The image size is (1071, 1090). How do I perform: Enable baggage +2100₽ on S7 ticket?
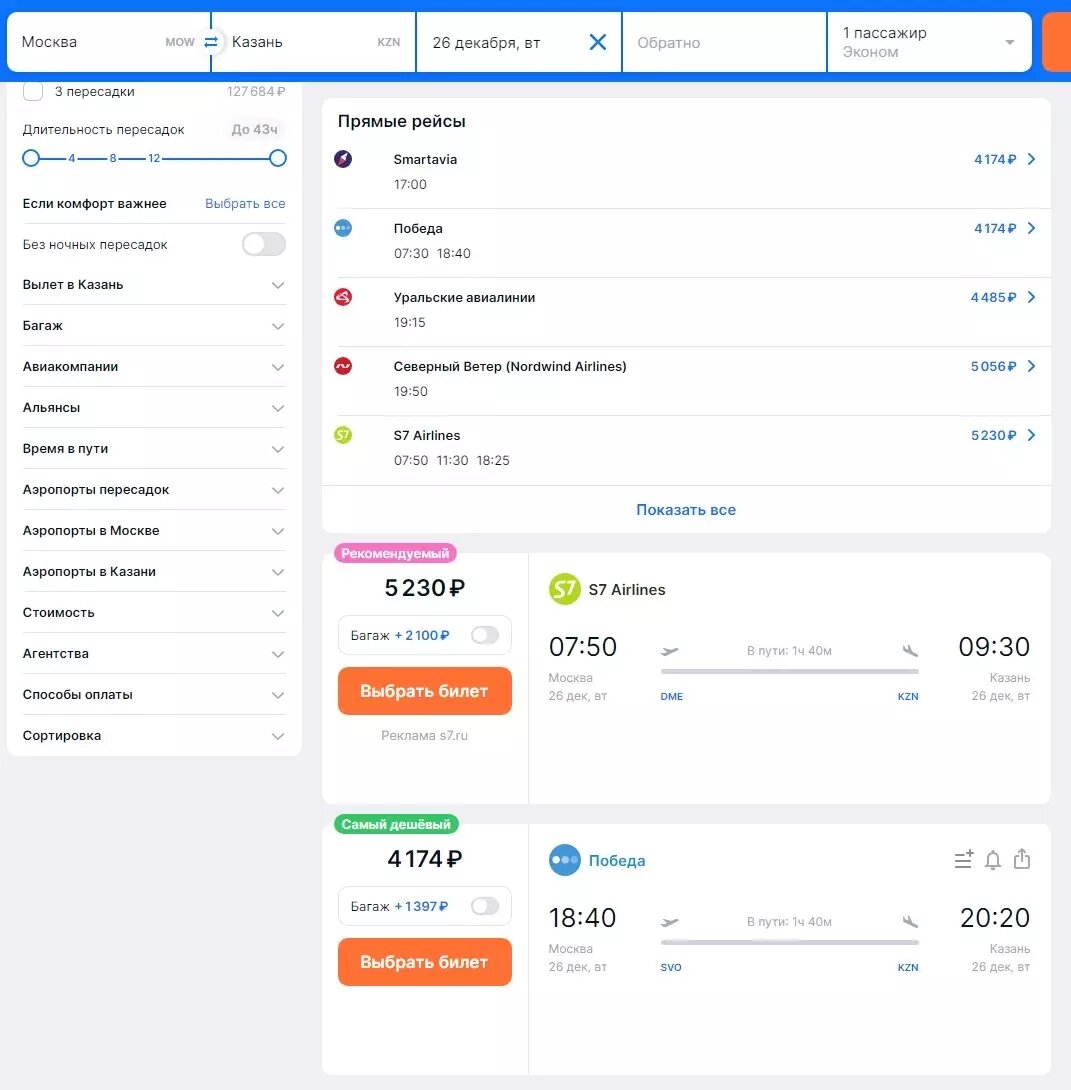pos(484,635)
